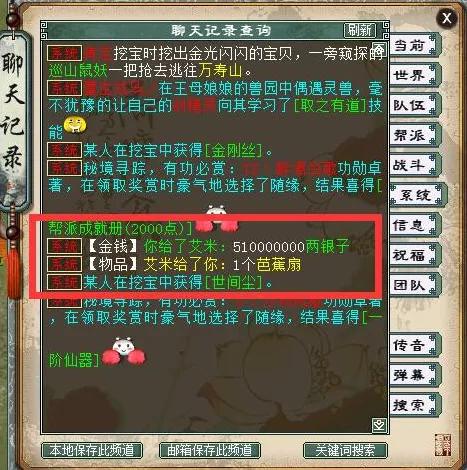
Task: Click the scroll-up arrow icon in chat log
Action: click(x=379, y=48)
